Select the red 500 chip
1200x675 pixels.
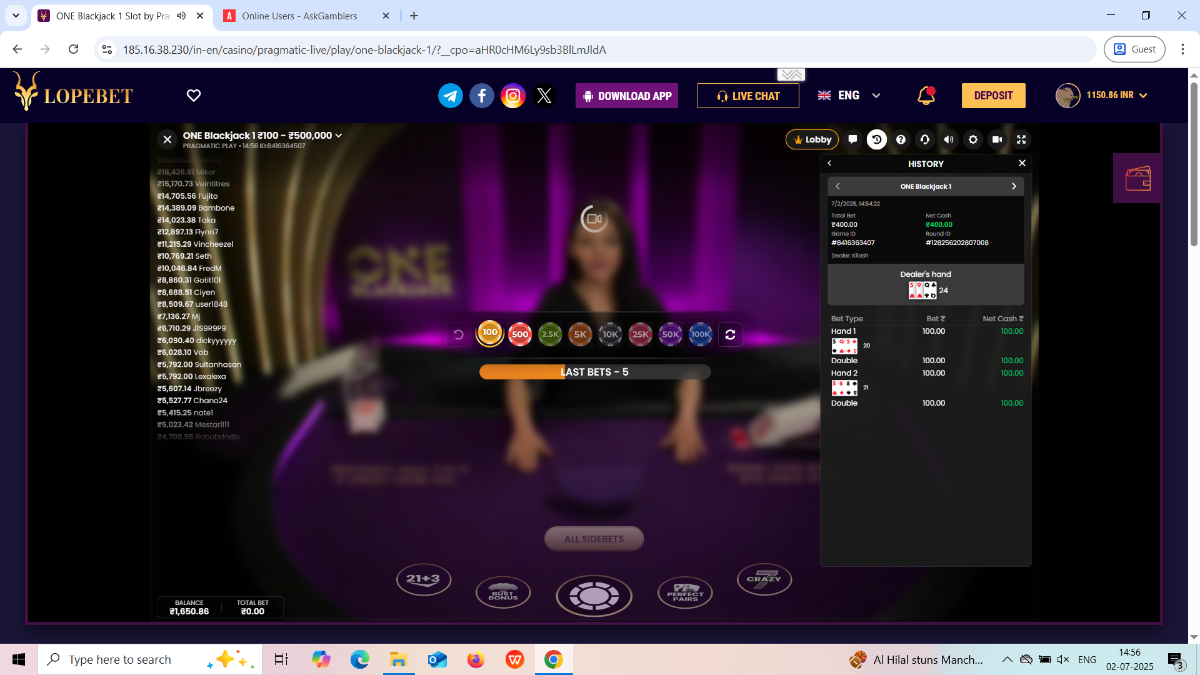click(519, 335)
